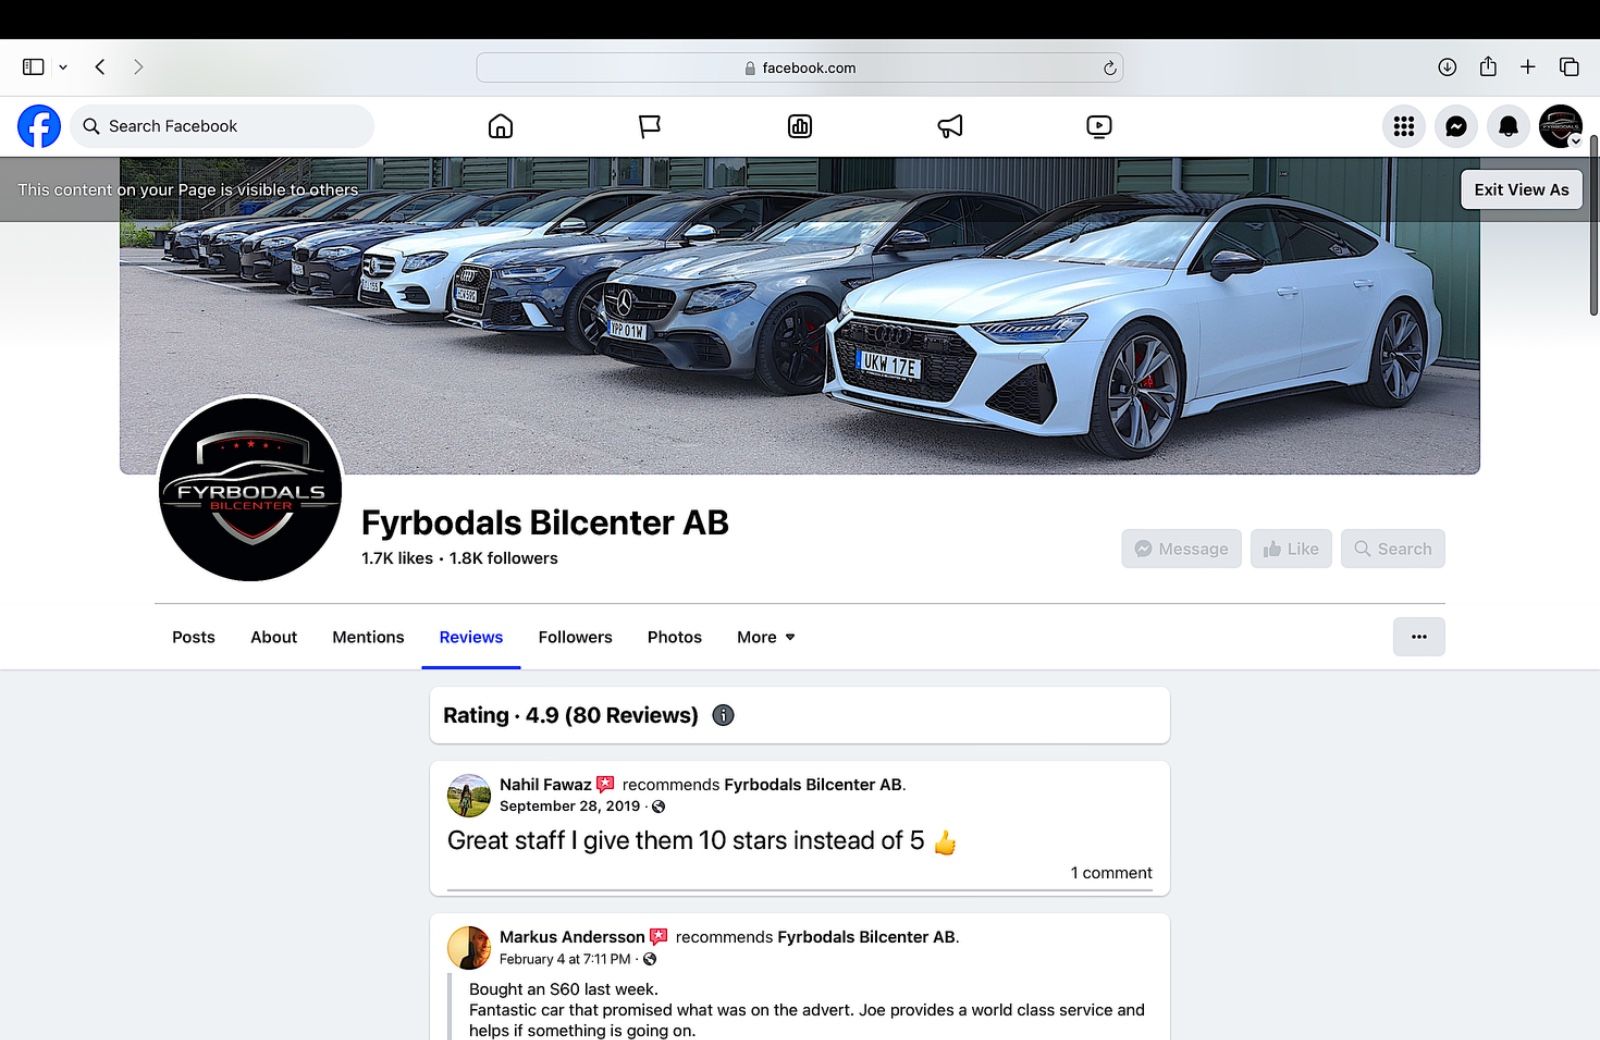Open the Facebook menu grid icon

point(1404,126)
